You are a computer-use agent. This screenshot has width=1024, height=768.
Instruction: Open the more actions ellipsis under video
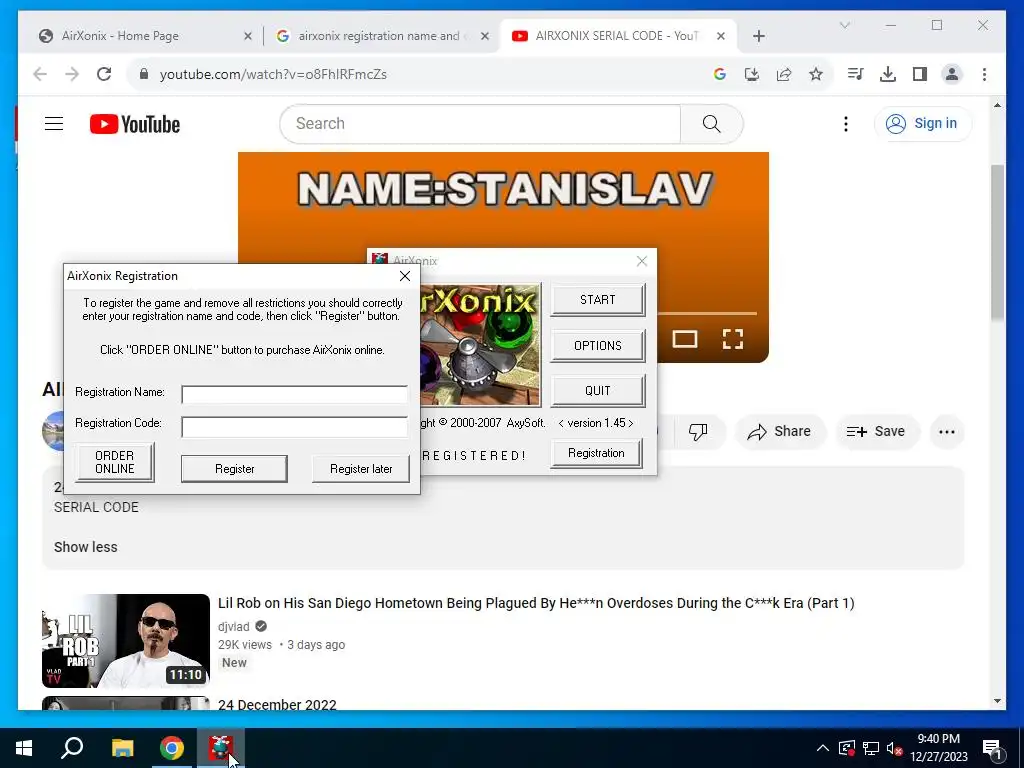coord(947,432)
